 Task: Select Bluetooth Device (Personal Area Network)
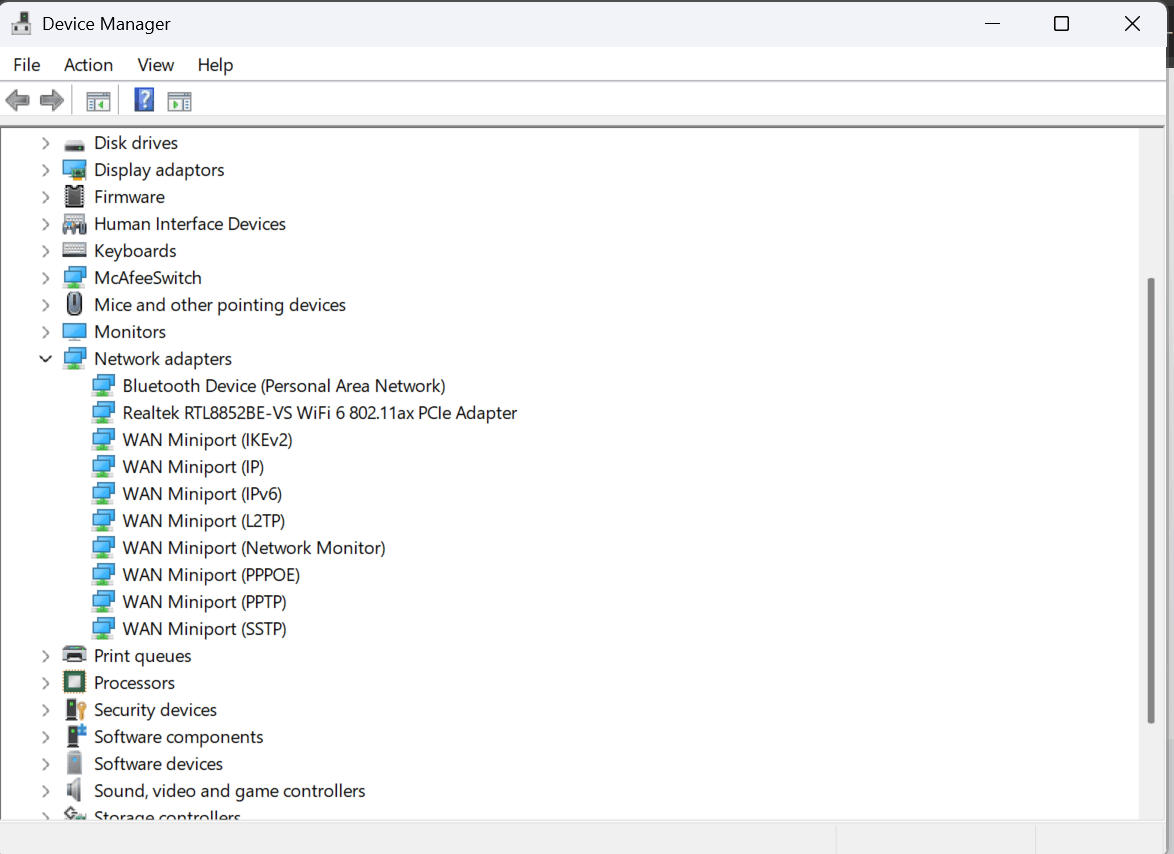click(284, 385)
